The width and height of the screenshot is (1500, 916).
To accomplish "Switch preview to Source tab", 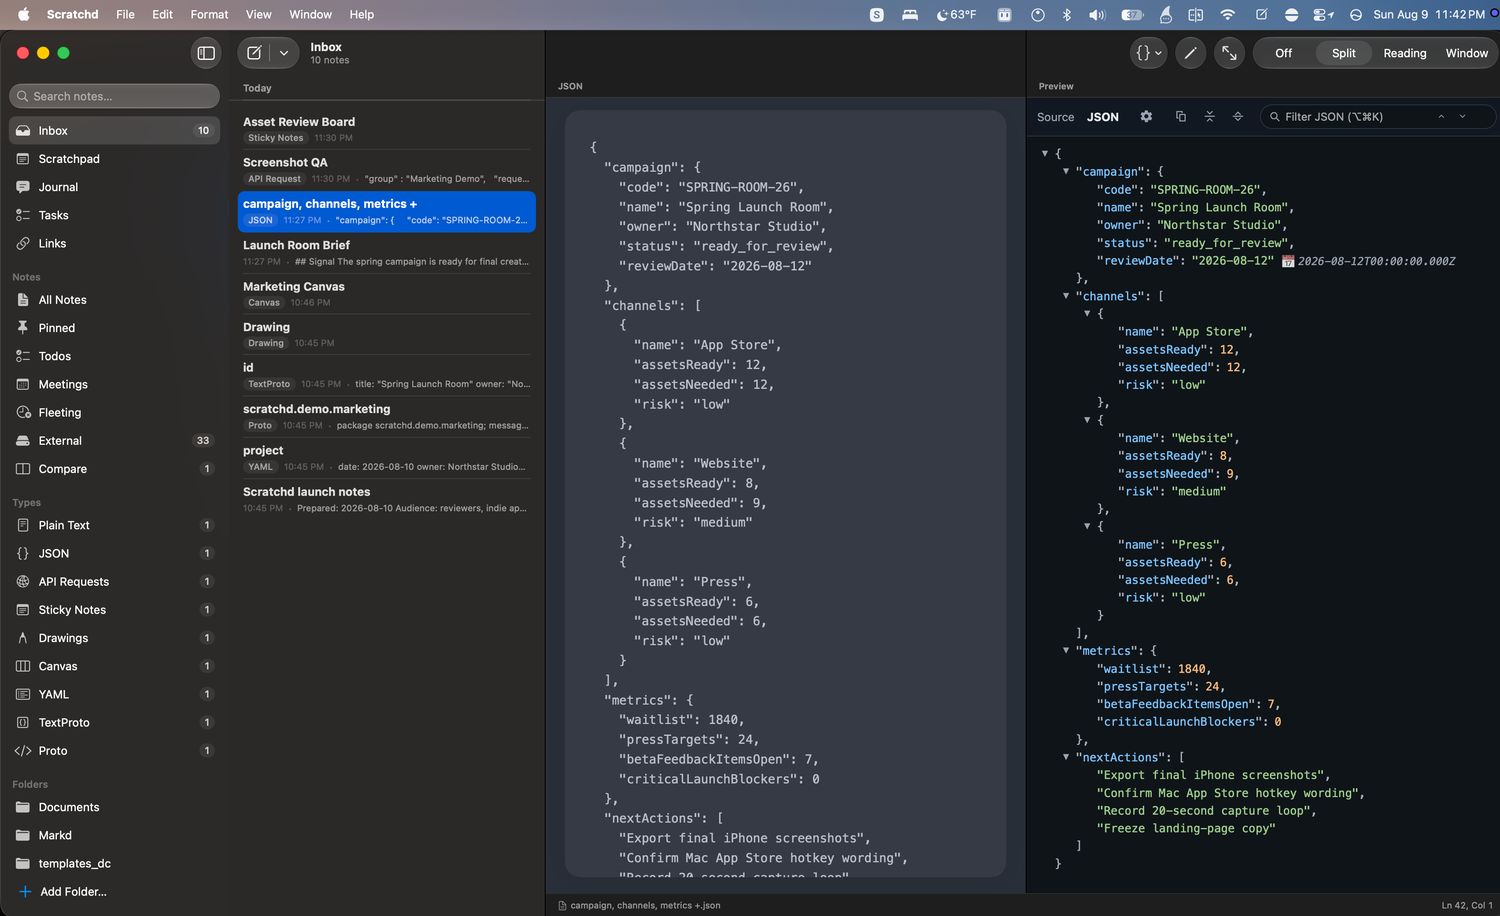I will (1055, 117).
